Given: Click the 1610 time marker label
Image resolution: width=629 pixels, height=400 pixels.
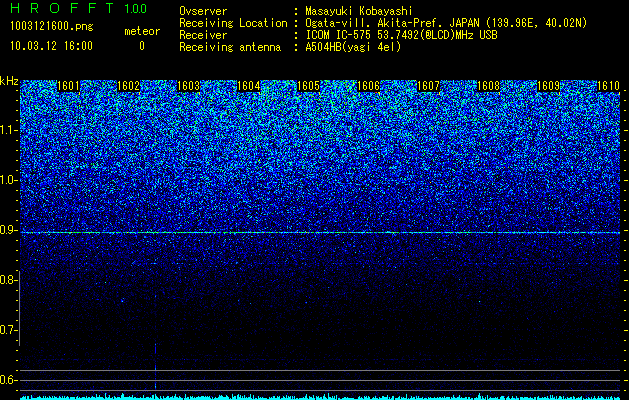Looking at the screenshot, I should (608, 86).
